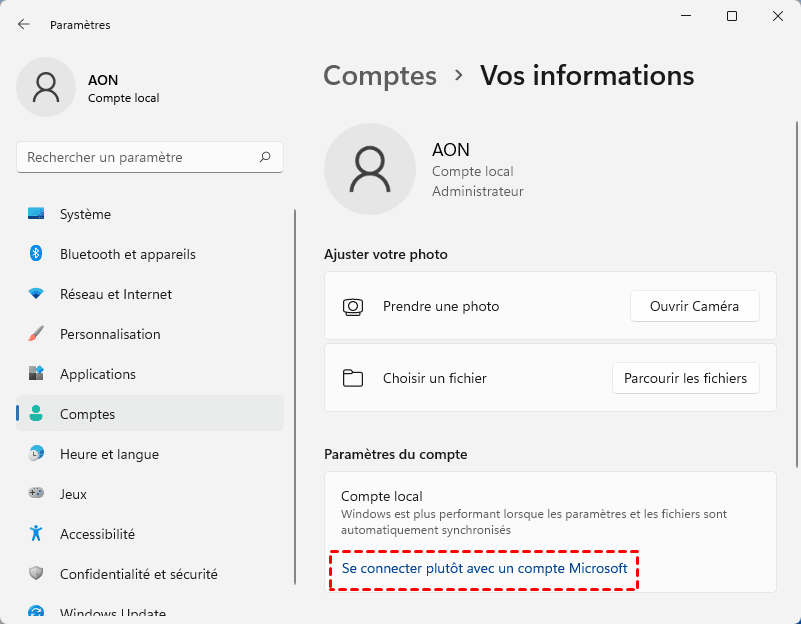The width and height of the screenshot is (801, 624).
Task: Click the Bluetooth et appareils icon
Action: tap(36, 254)
